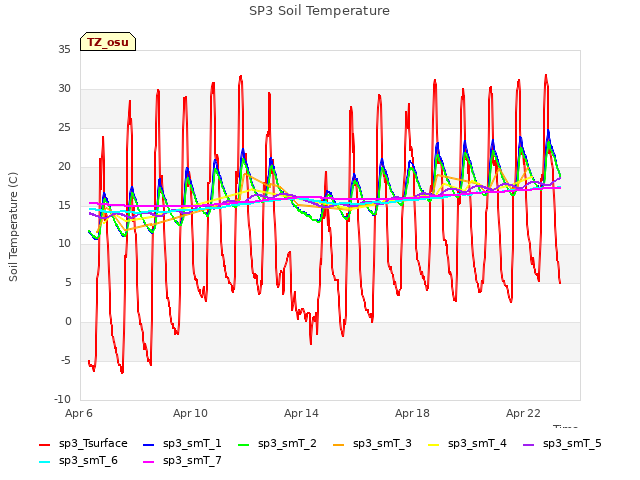The height and width of the screenshot is (480, 640).
Task: Click the blue sp3_smT_1 legend swatch
Action: pyautogui.click(x=149, y=444)
